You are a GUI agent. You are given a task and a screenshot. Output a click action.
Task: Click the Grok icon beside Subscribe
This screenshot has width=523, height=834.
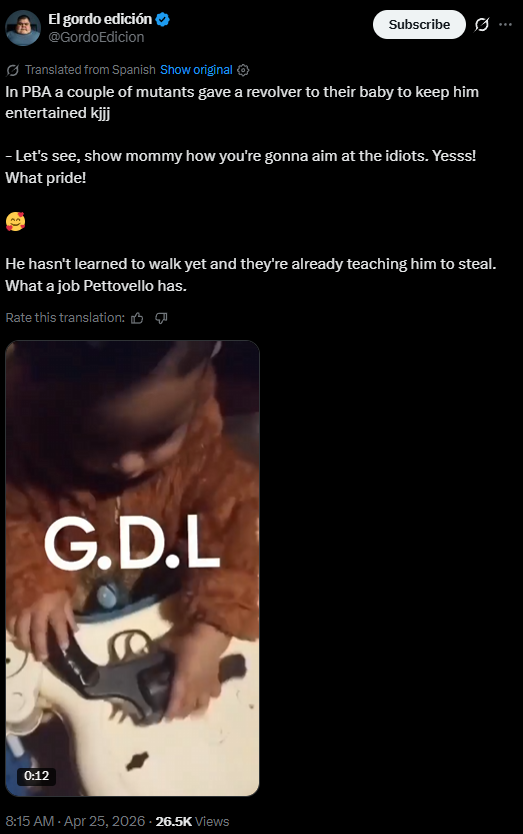point(482,24)
